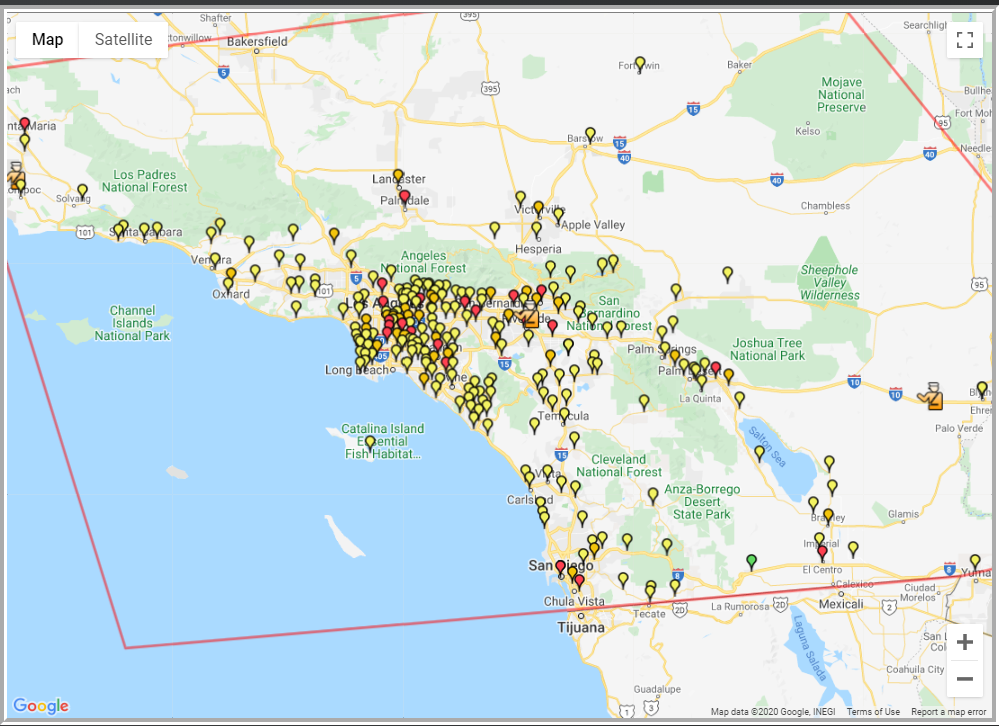Select the yellow marker near Solvang
The height and width of the screenshot is (726, 999).
click(82, 192)
